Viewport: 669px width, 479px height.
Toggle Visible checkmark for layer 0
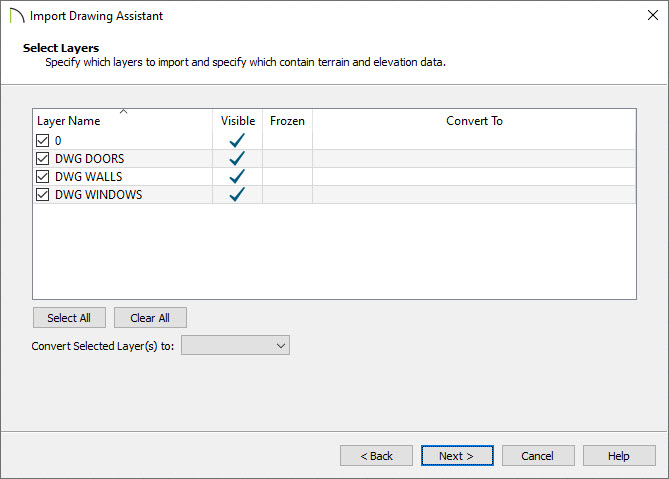click(237, 140)
